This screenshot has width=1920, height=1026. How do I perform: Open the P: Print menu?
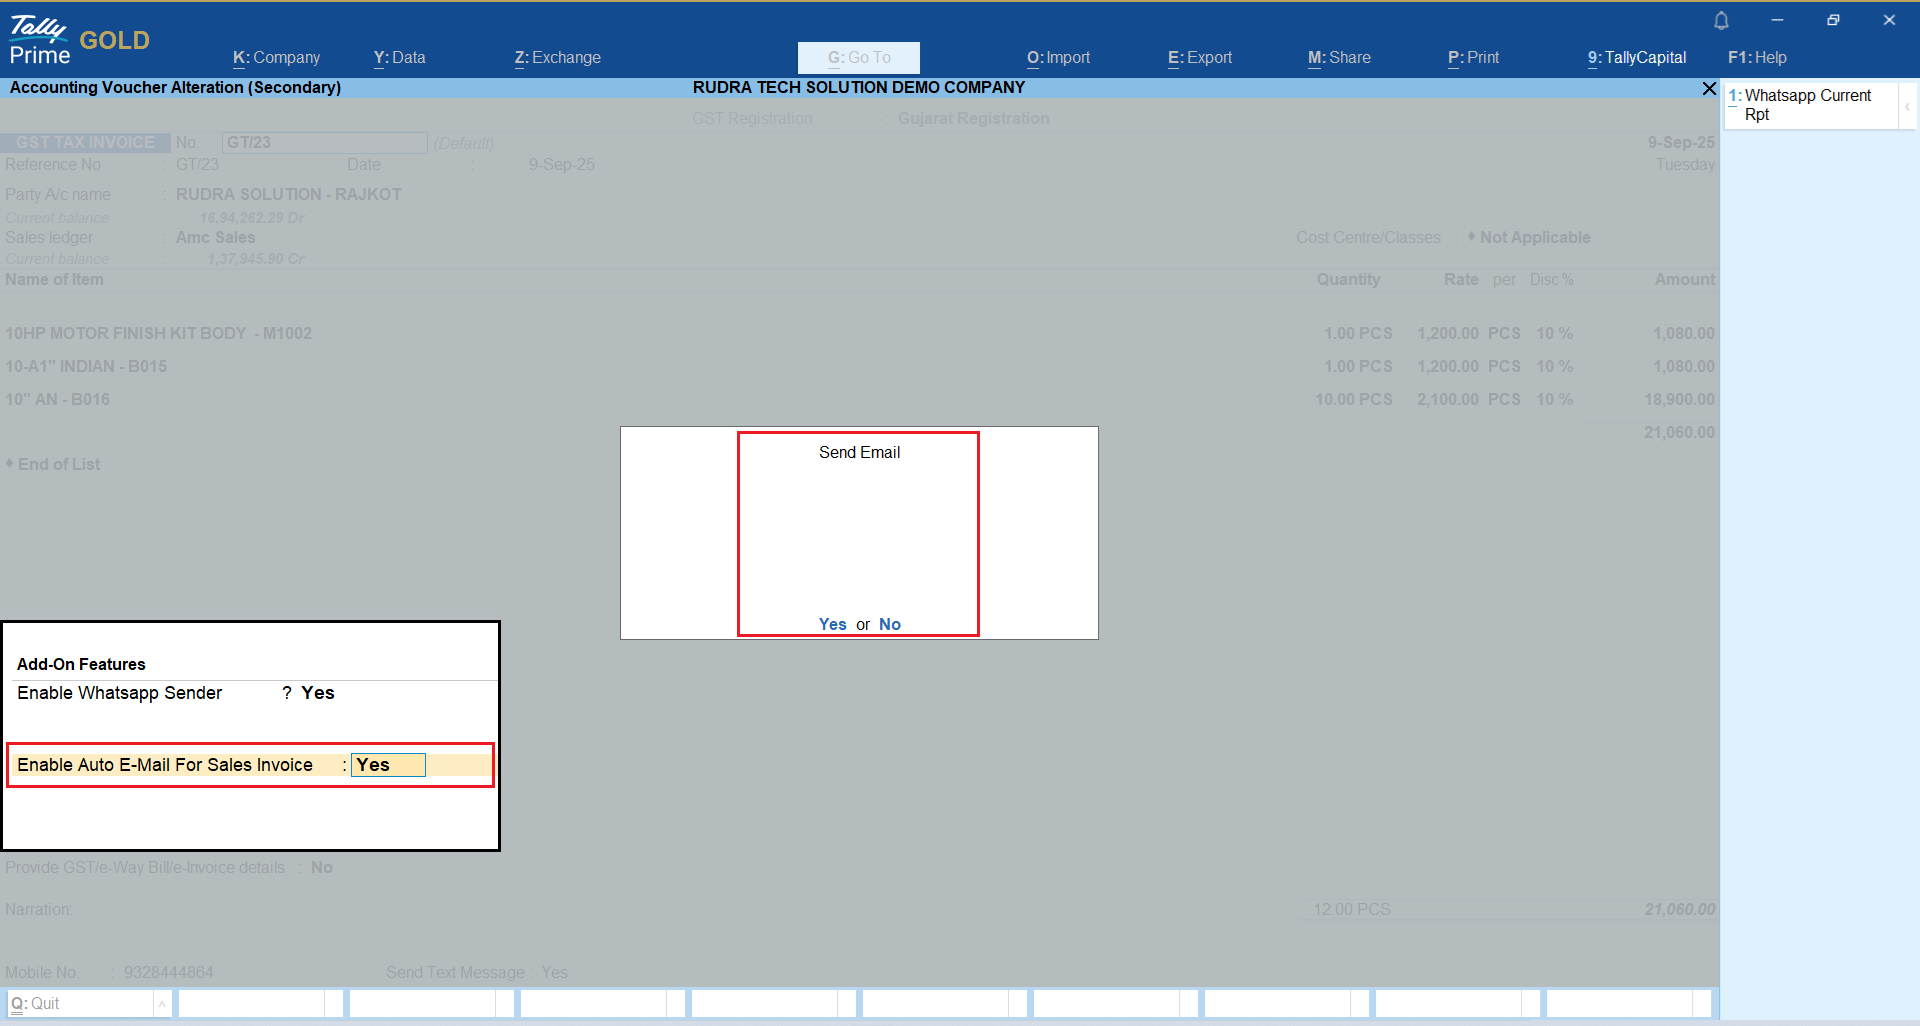pos(1473,58)
